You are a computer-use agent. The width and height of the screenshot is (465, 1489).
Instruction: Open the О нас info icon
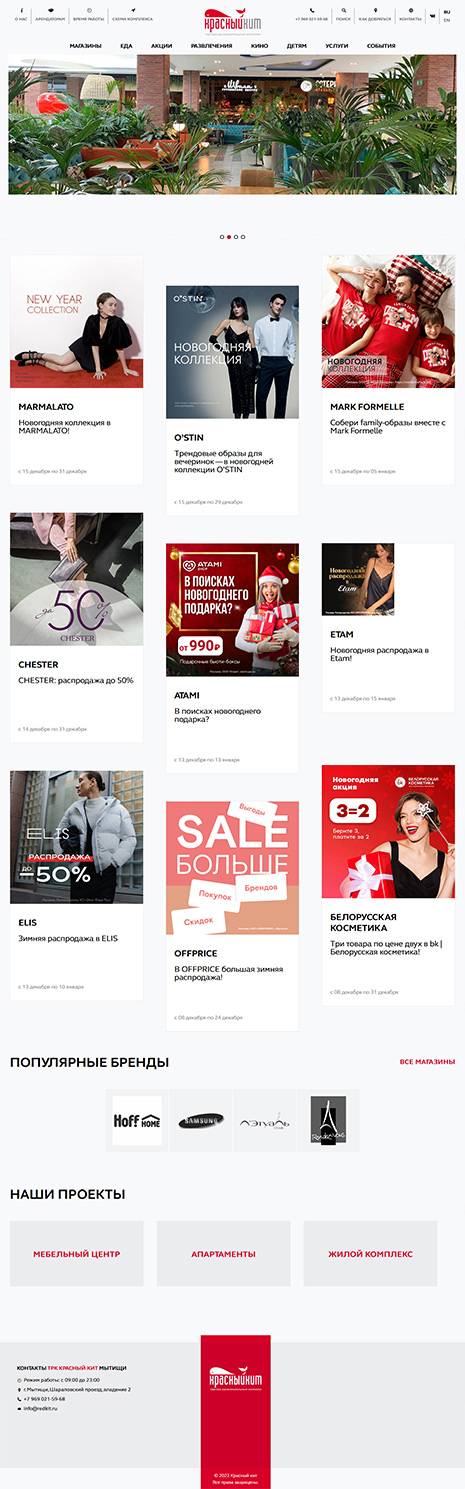[x=20, y=10]
